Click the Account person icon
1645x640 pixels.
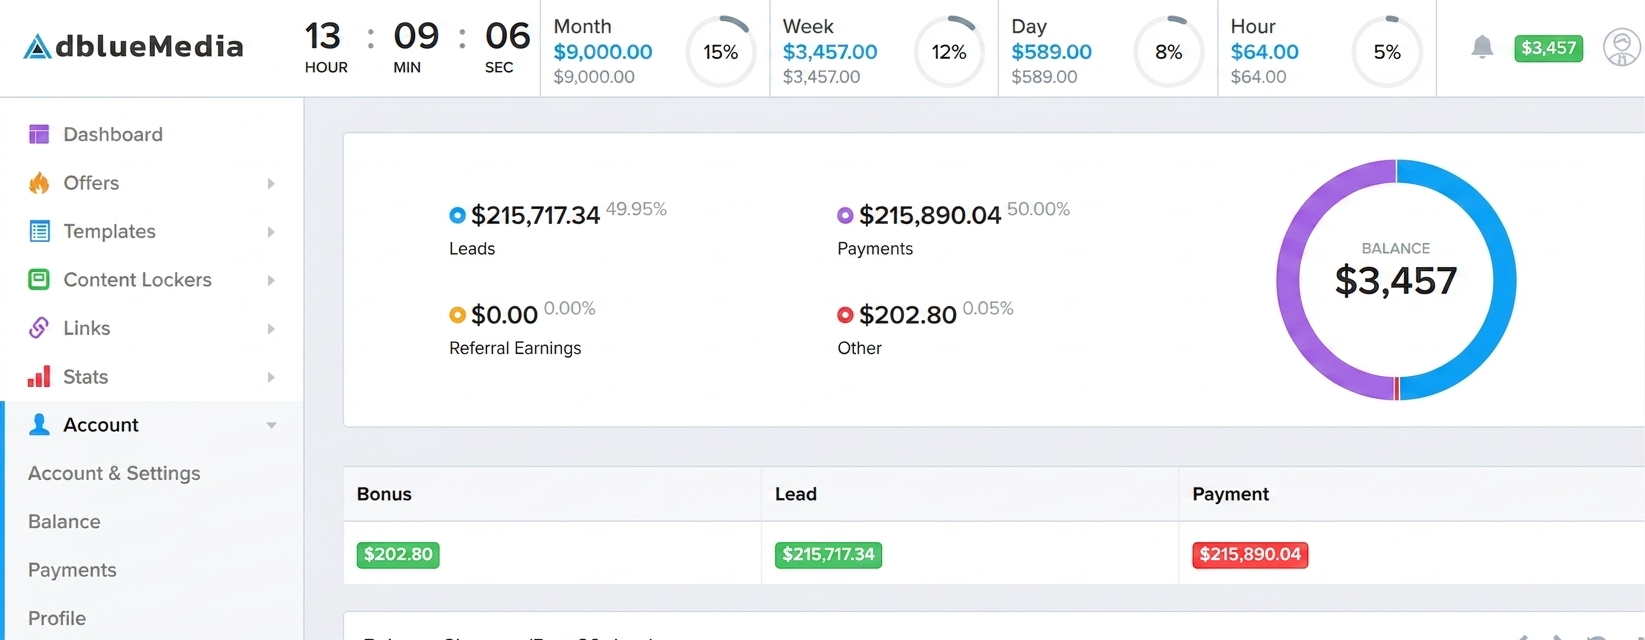click(39, 425)
